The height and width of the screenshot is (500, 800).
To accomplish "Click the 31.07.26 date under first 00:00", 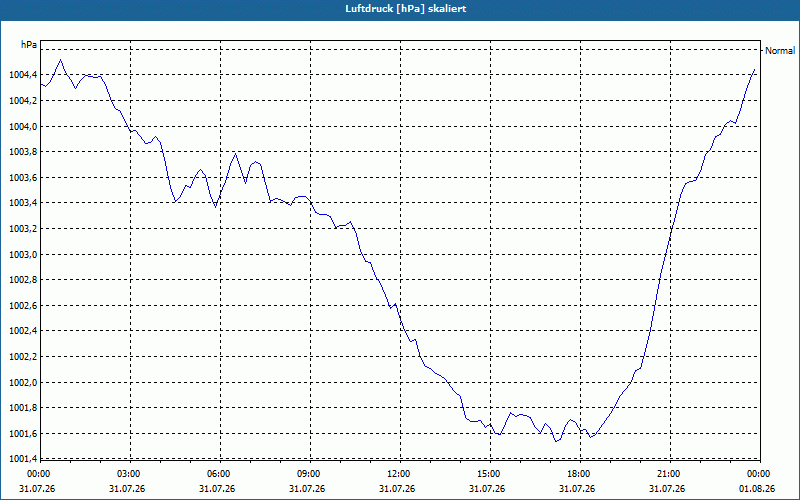I will [37, 489].
